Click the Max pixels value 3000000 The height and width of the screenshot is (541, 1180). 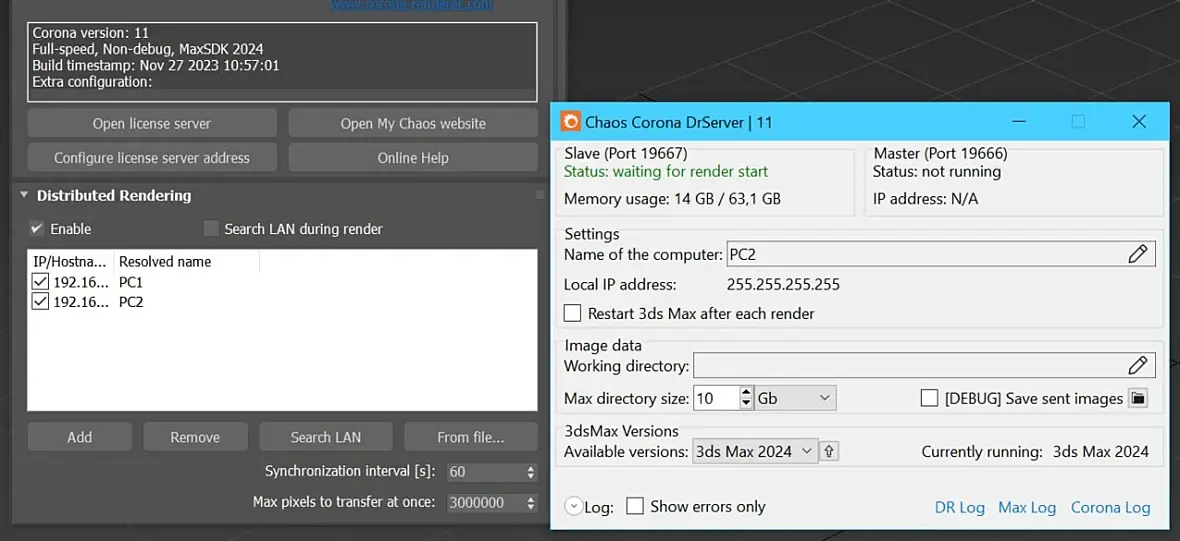tap(486, 503)
